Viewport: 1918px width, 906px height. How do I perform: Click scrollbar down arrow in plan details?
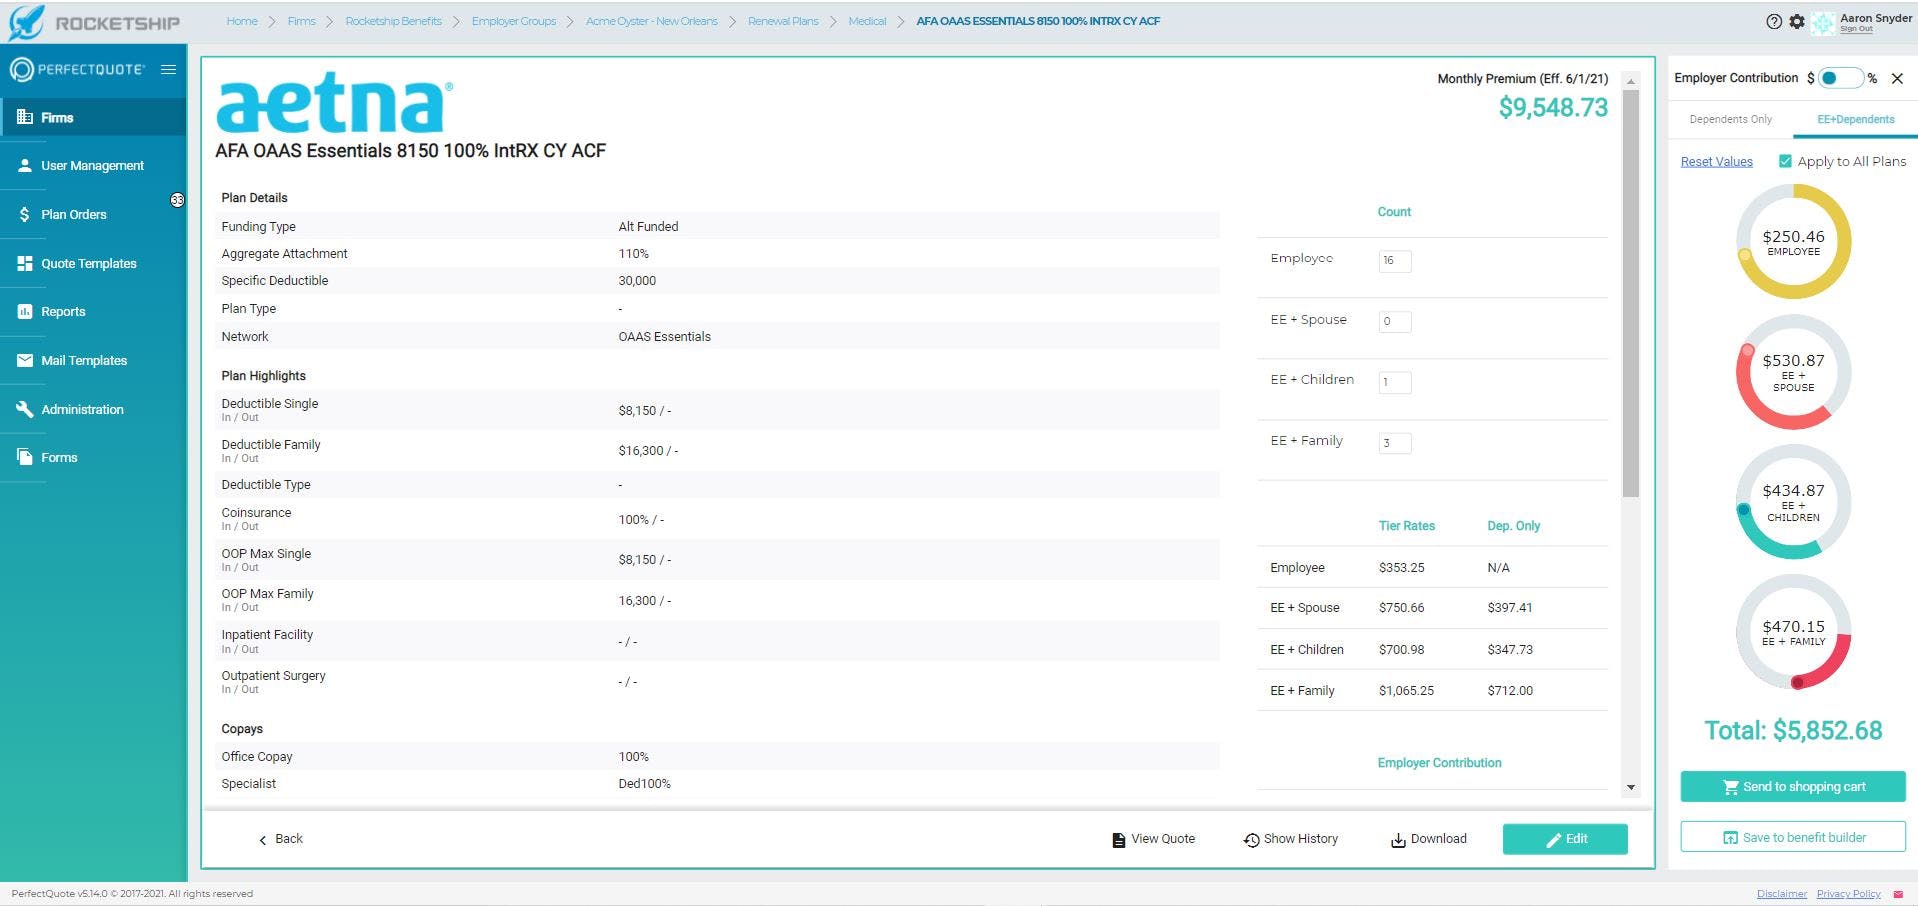pos(1631,788)
